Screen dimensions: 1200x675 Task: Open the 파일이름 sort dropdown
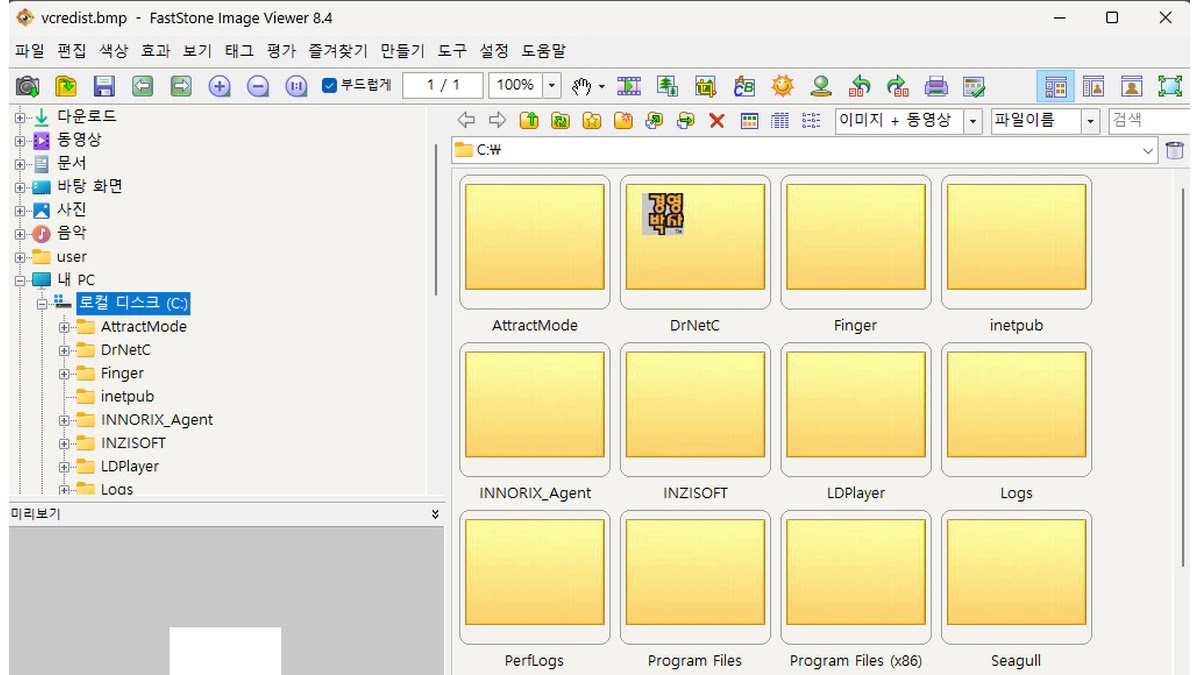click(x=1090, y=121)
